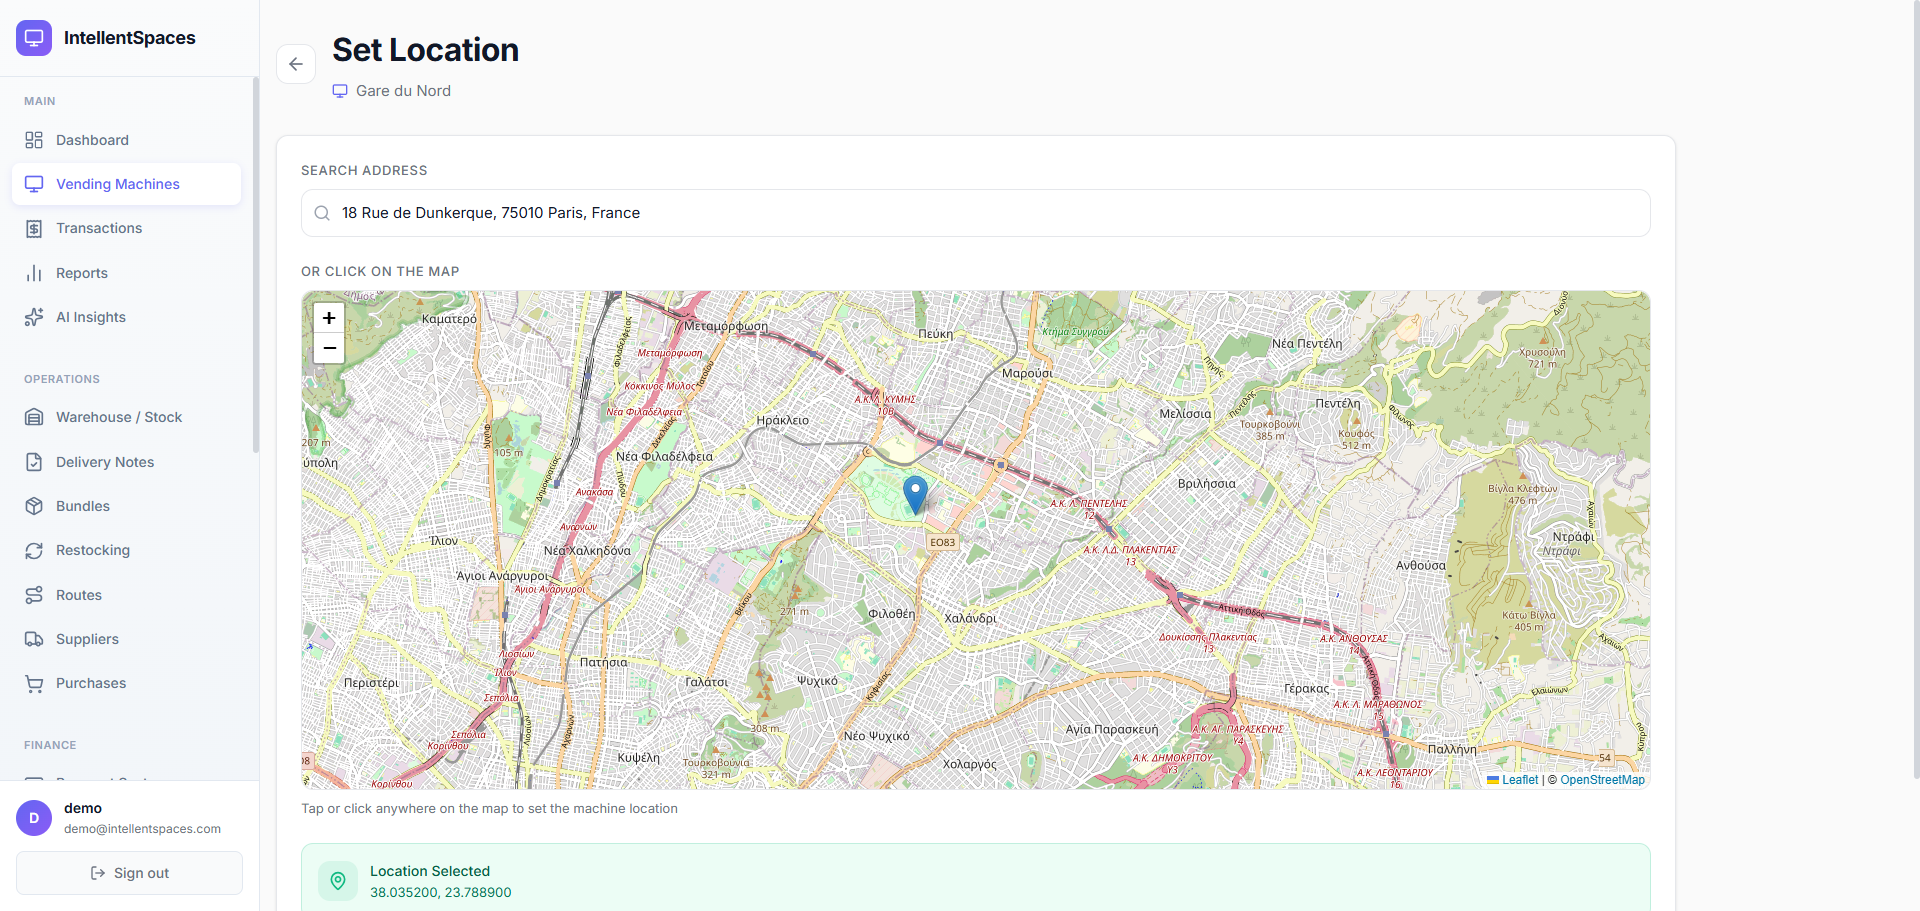Open the OpenStreetMap attribution link
This screenshot has width=1920, height=911.
pyautogui.click(x=1602, y=780)
